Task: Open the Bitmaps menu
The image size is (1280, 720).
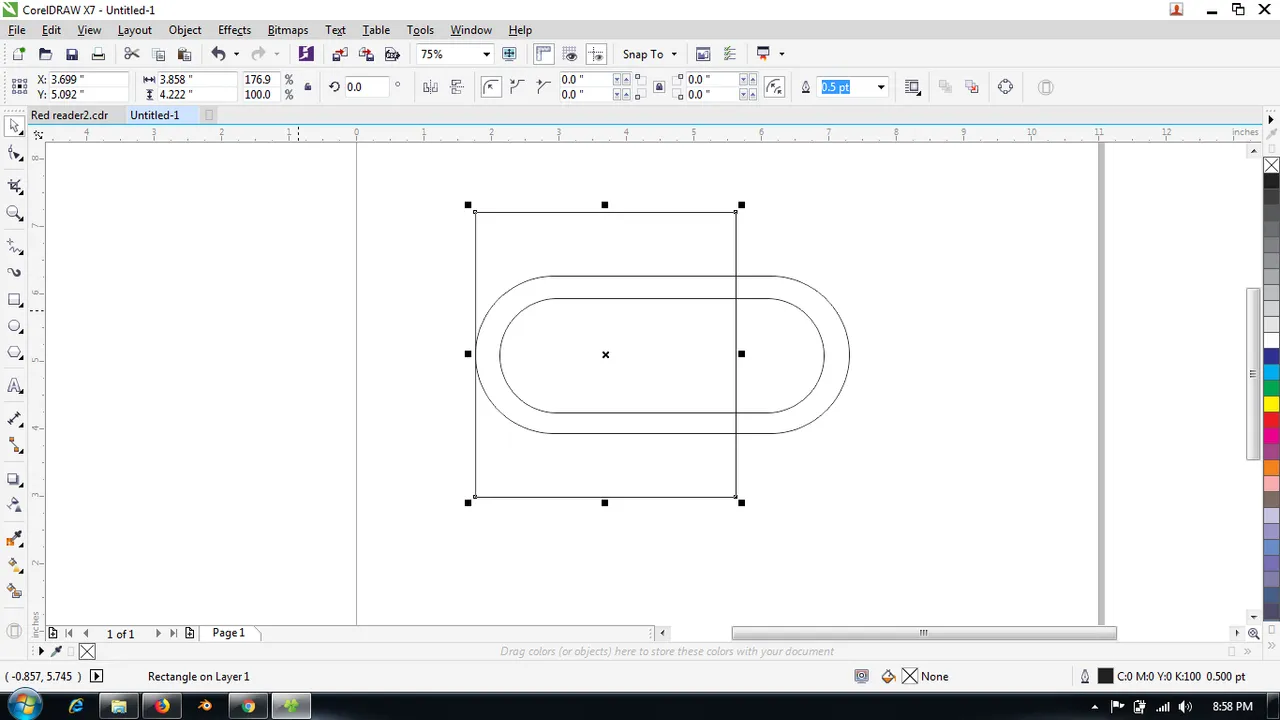Action: pyautogui.click(x=288, y=30)
